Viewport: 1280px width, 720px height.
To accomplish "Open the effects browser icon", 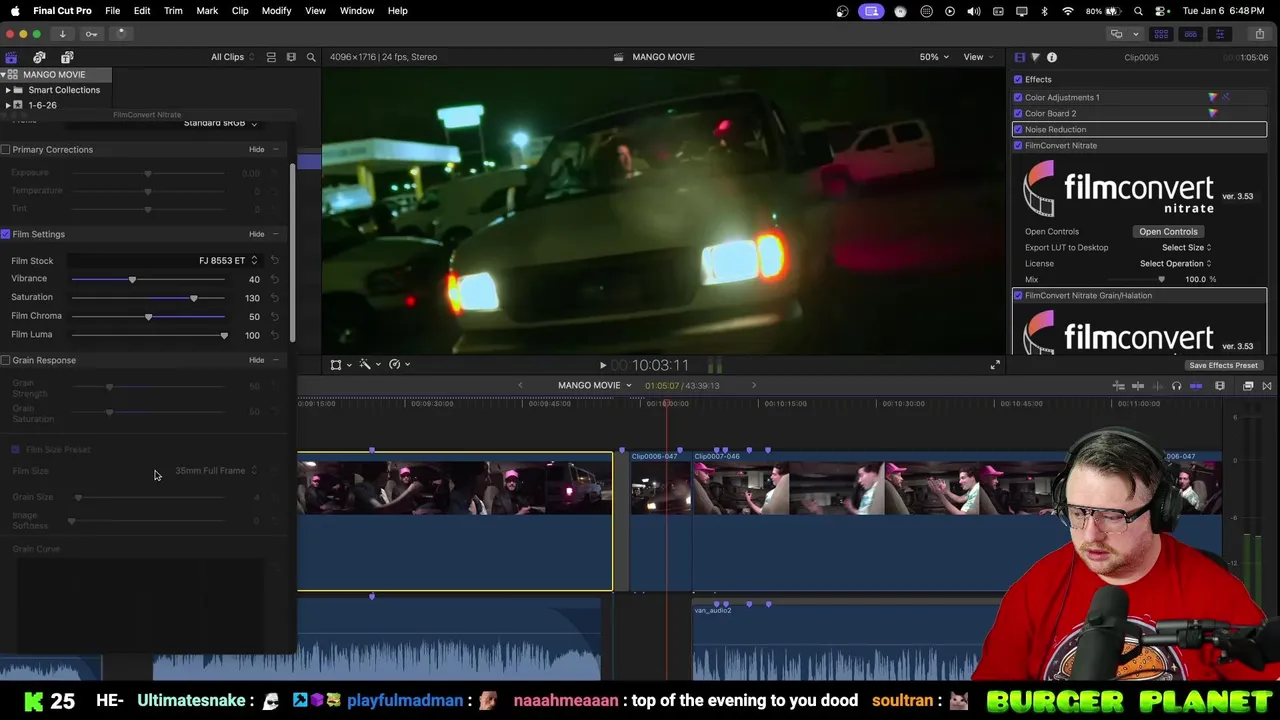I will pos(1248,386).
